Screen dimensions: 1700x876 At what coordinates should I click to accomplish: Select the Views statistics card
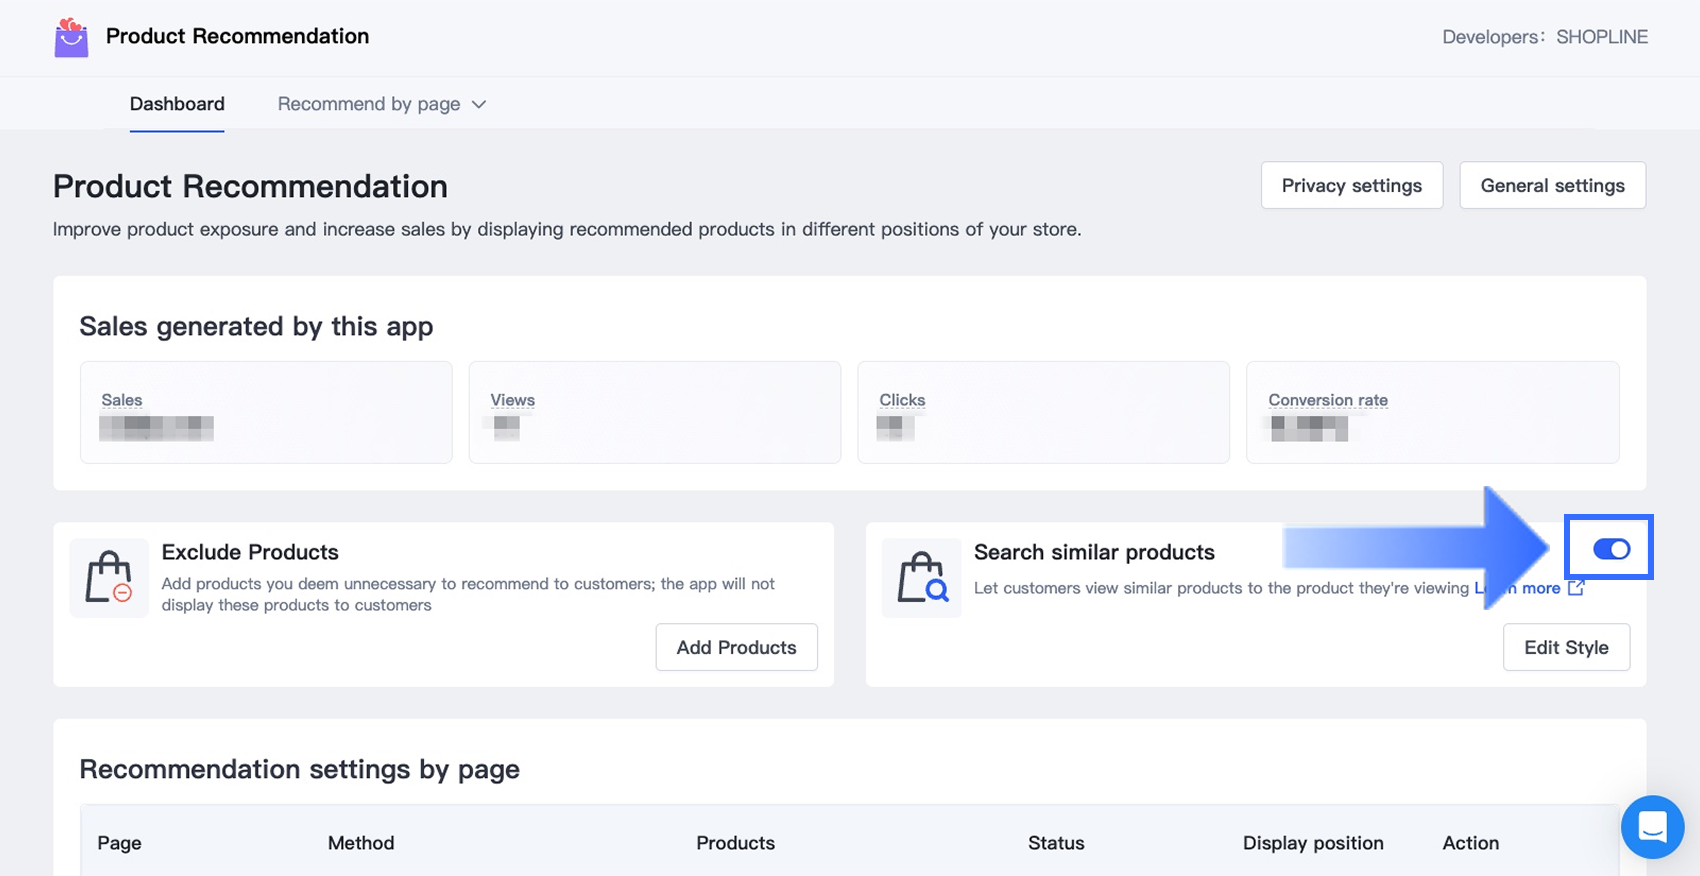pyautogui.click(x=654, y=412)
